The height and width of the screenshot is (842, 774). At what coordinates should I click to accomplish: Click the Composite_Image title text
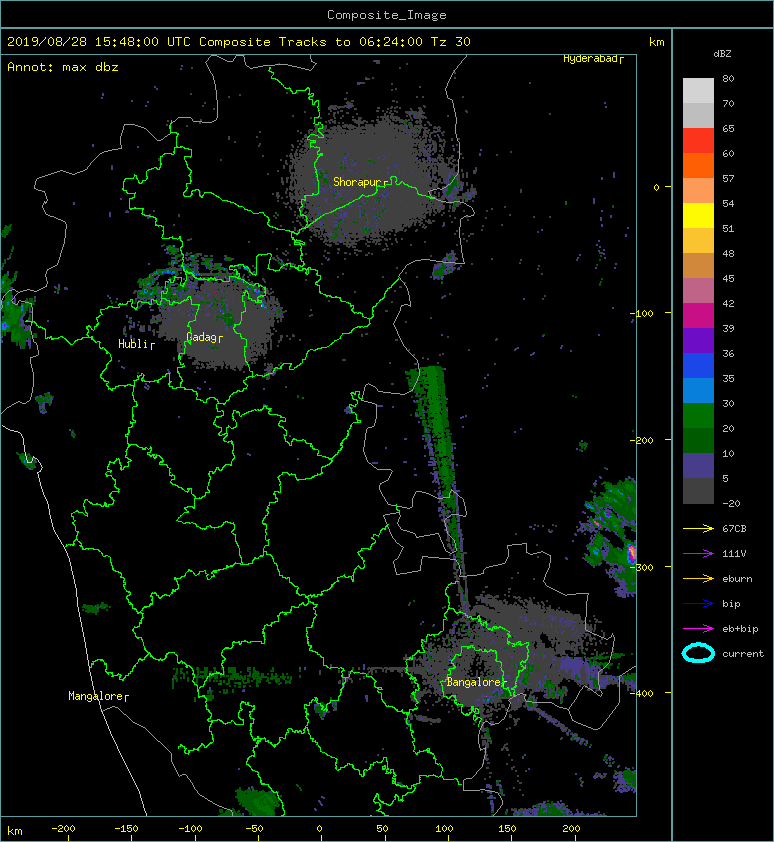(387, 15)
